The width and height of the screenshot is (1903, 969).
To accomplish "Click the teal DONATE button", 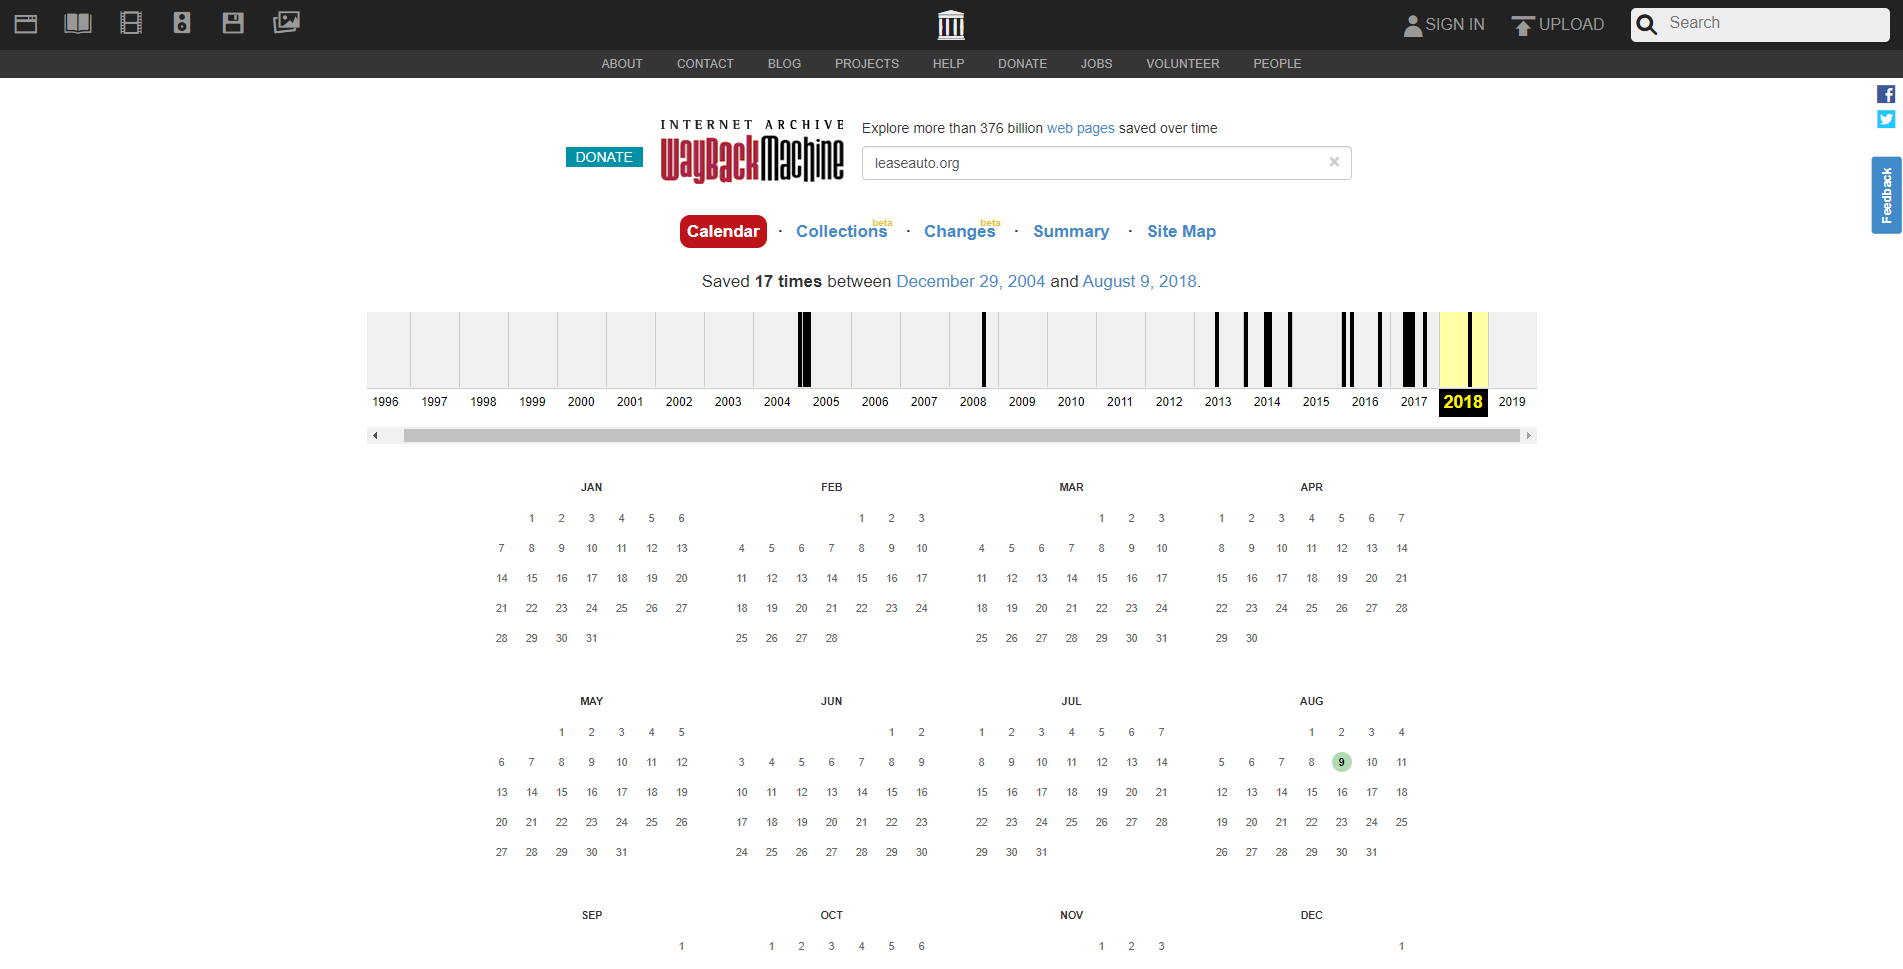I will [x=604, y=157].
